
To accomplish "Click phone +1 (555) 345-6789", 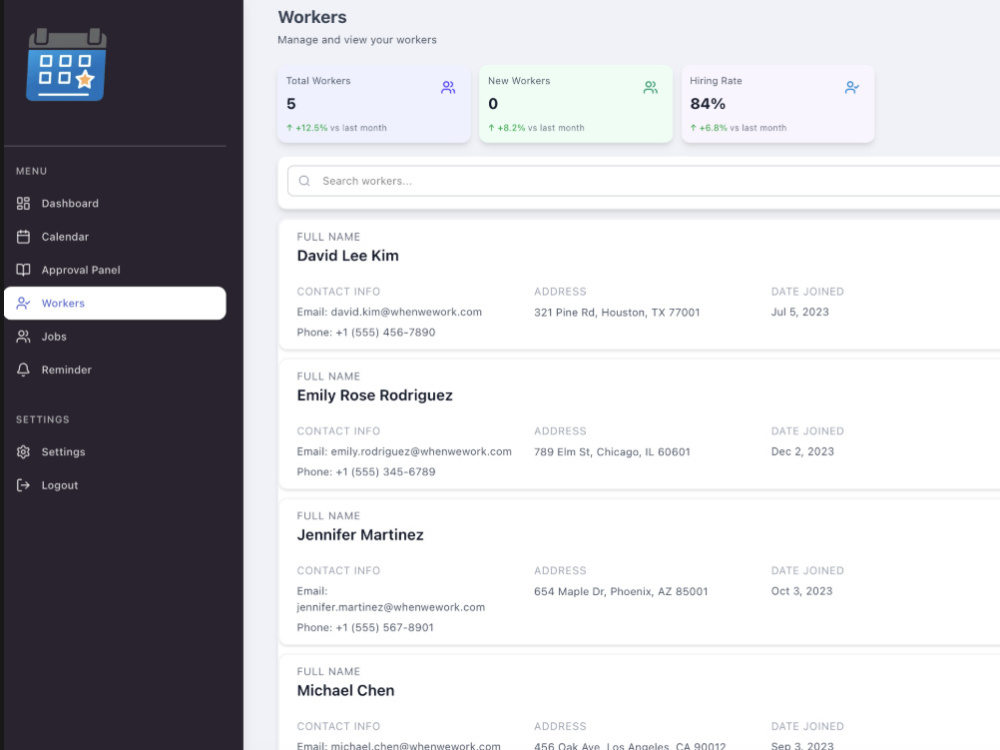I will point(386,472).
